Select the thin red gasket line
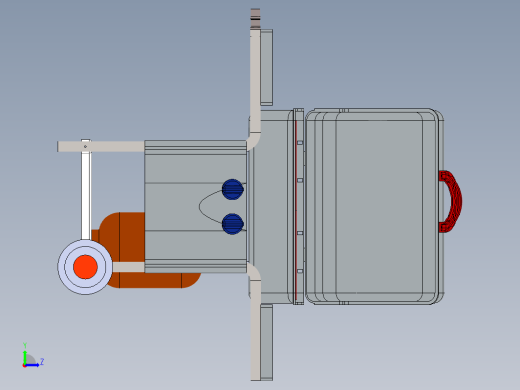 point(296,210)
